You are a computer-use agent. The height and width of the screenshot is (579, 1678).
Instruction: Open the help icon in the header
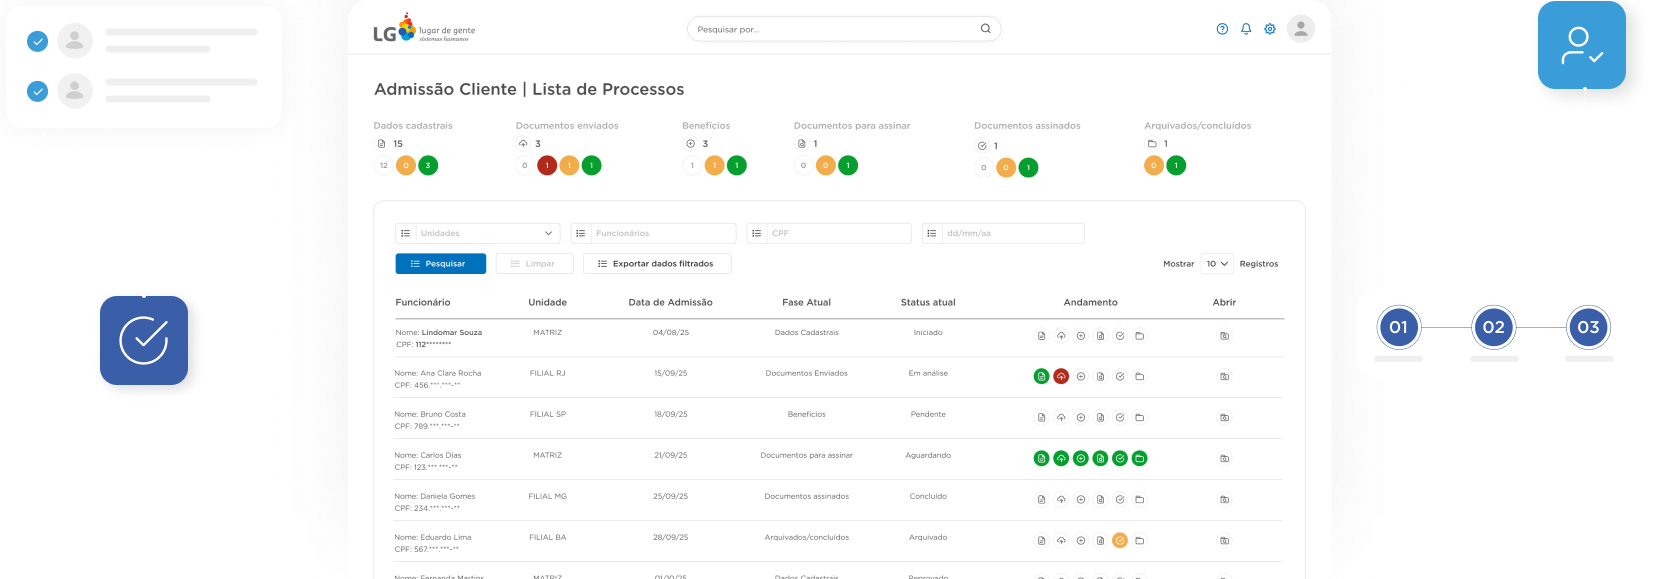pos(1222,29)
